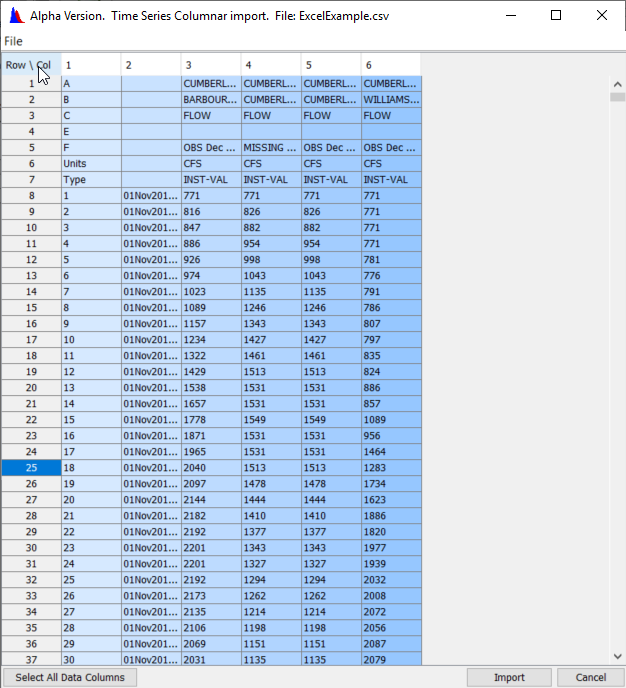Click the Row \ Col corner header

(x=30, y=65)
